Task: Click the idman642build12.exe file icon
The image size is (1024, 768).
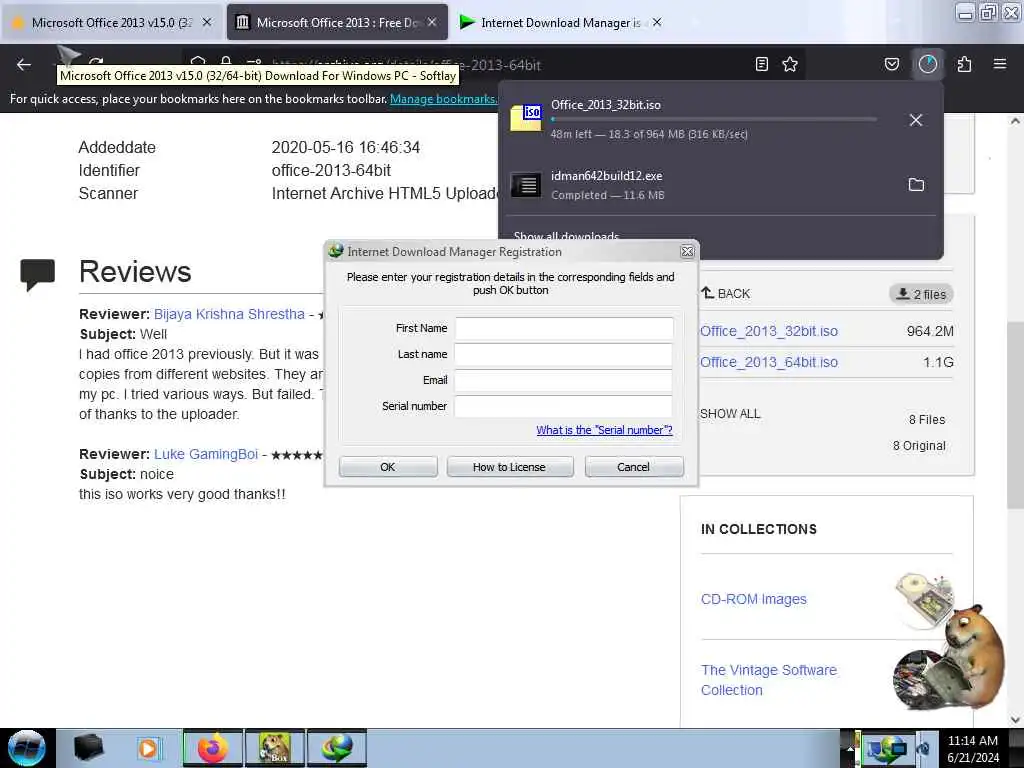Action: (526, 185)
